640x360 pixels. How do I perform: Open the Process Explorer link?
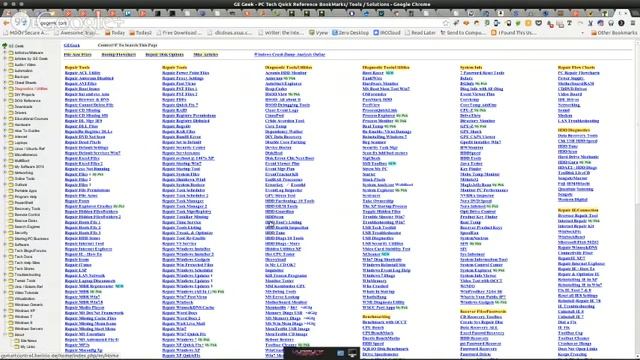pos(378,116)
